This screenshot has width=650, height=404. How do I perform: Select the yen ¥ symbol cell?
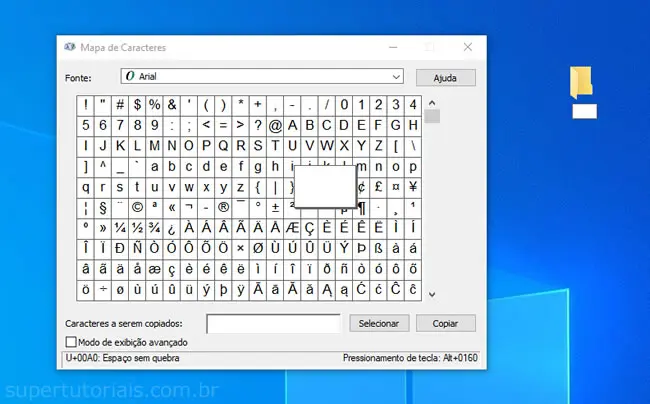pos(412,187)
